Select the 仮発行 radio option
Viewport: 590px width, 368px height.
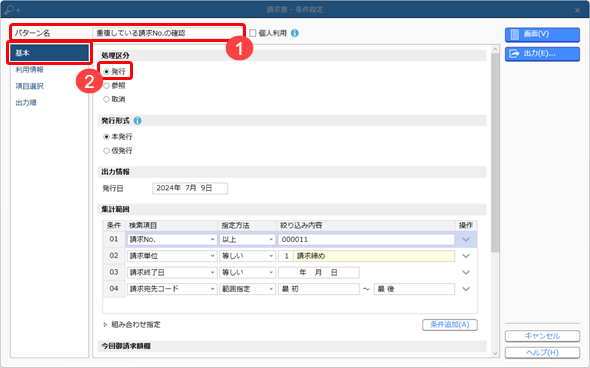point(106,151)
